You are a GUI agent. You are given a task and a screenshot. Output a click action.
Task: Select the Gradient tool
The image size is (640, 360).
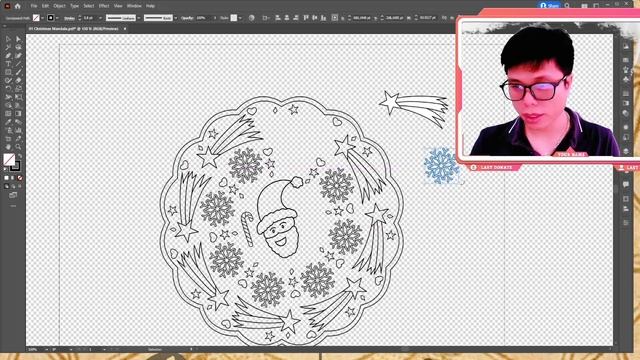(18, 113)
